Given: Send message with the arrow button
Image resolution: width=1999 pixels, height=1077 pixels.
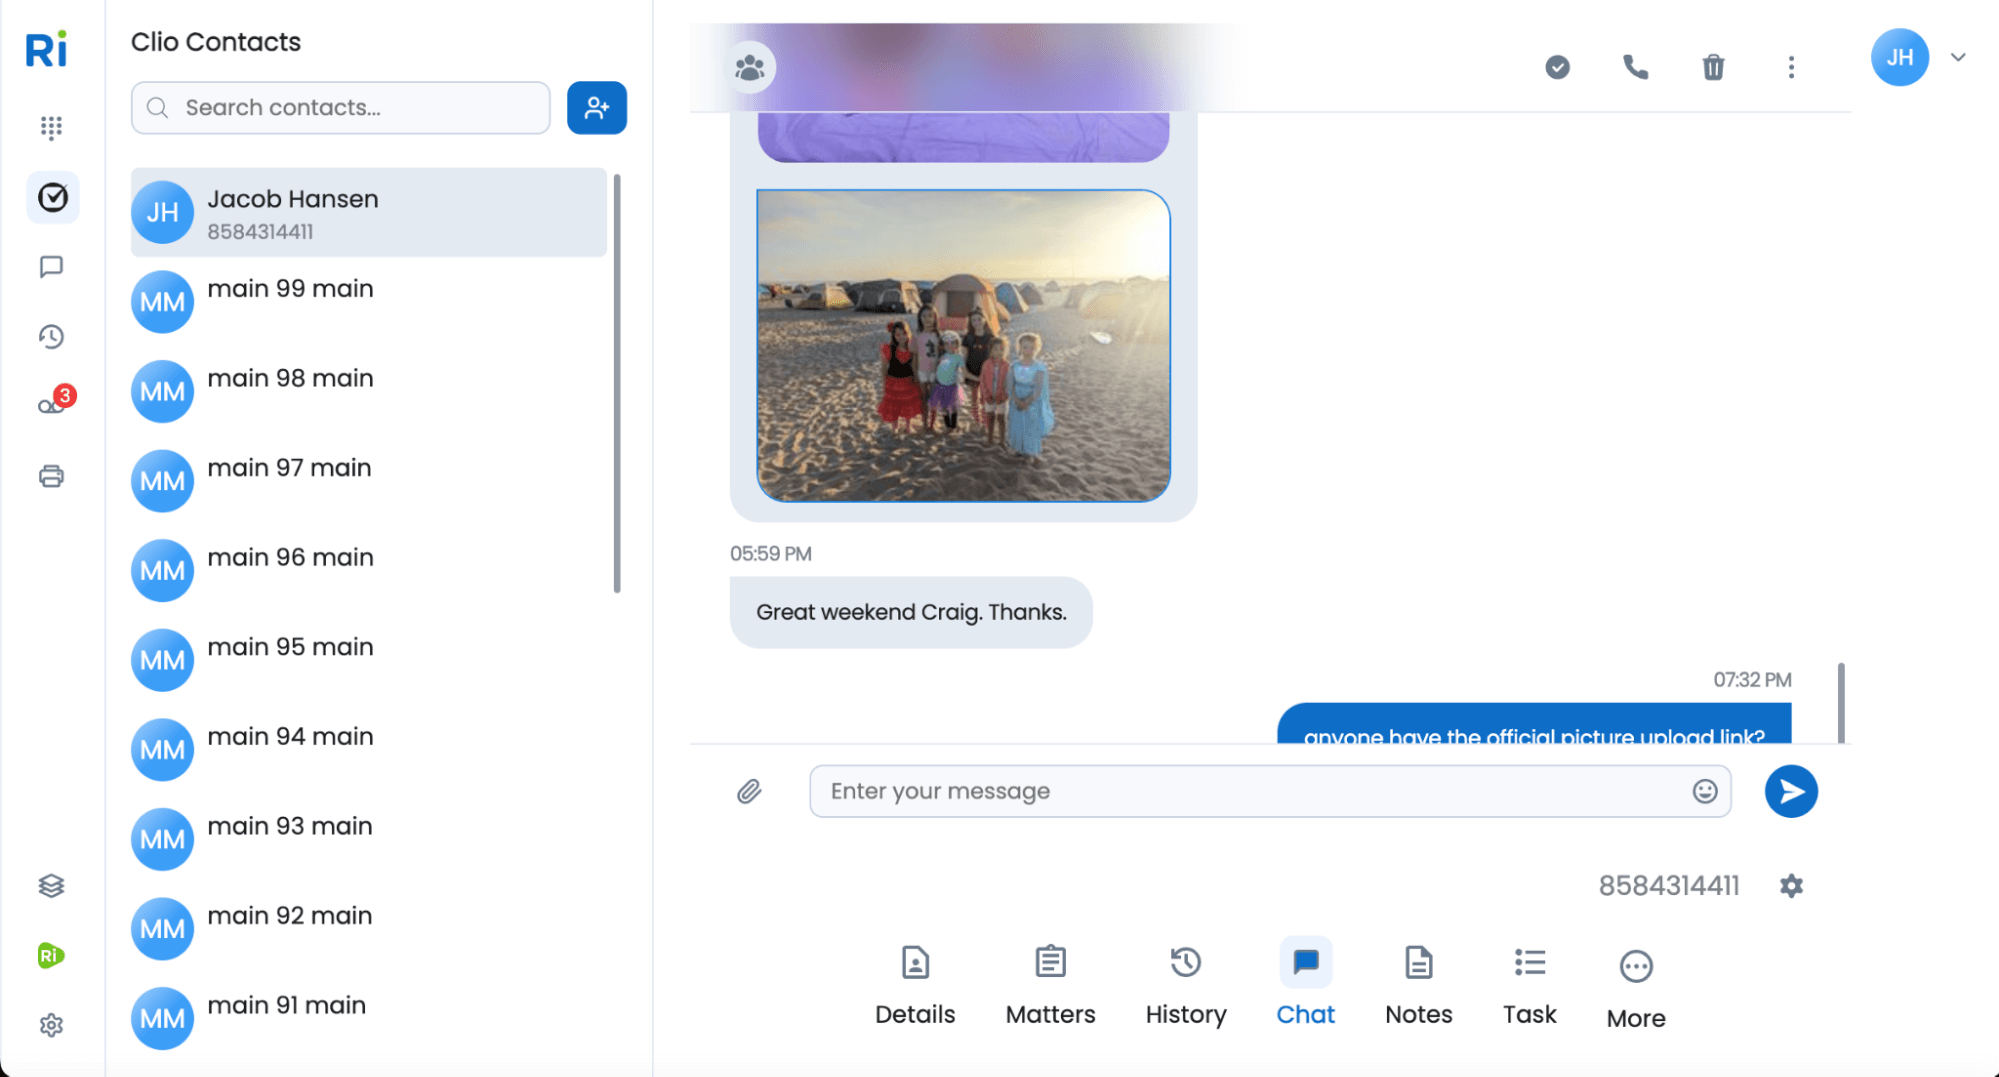Looking at the screenshot, I should [x=1790, y=792].
